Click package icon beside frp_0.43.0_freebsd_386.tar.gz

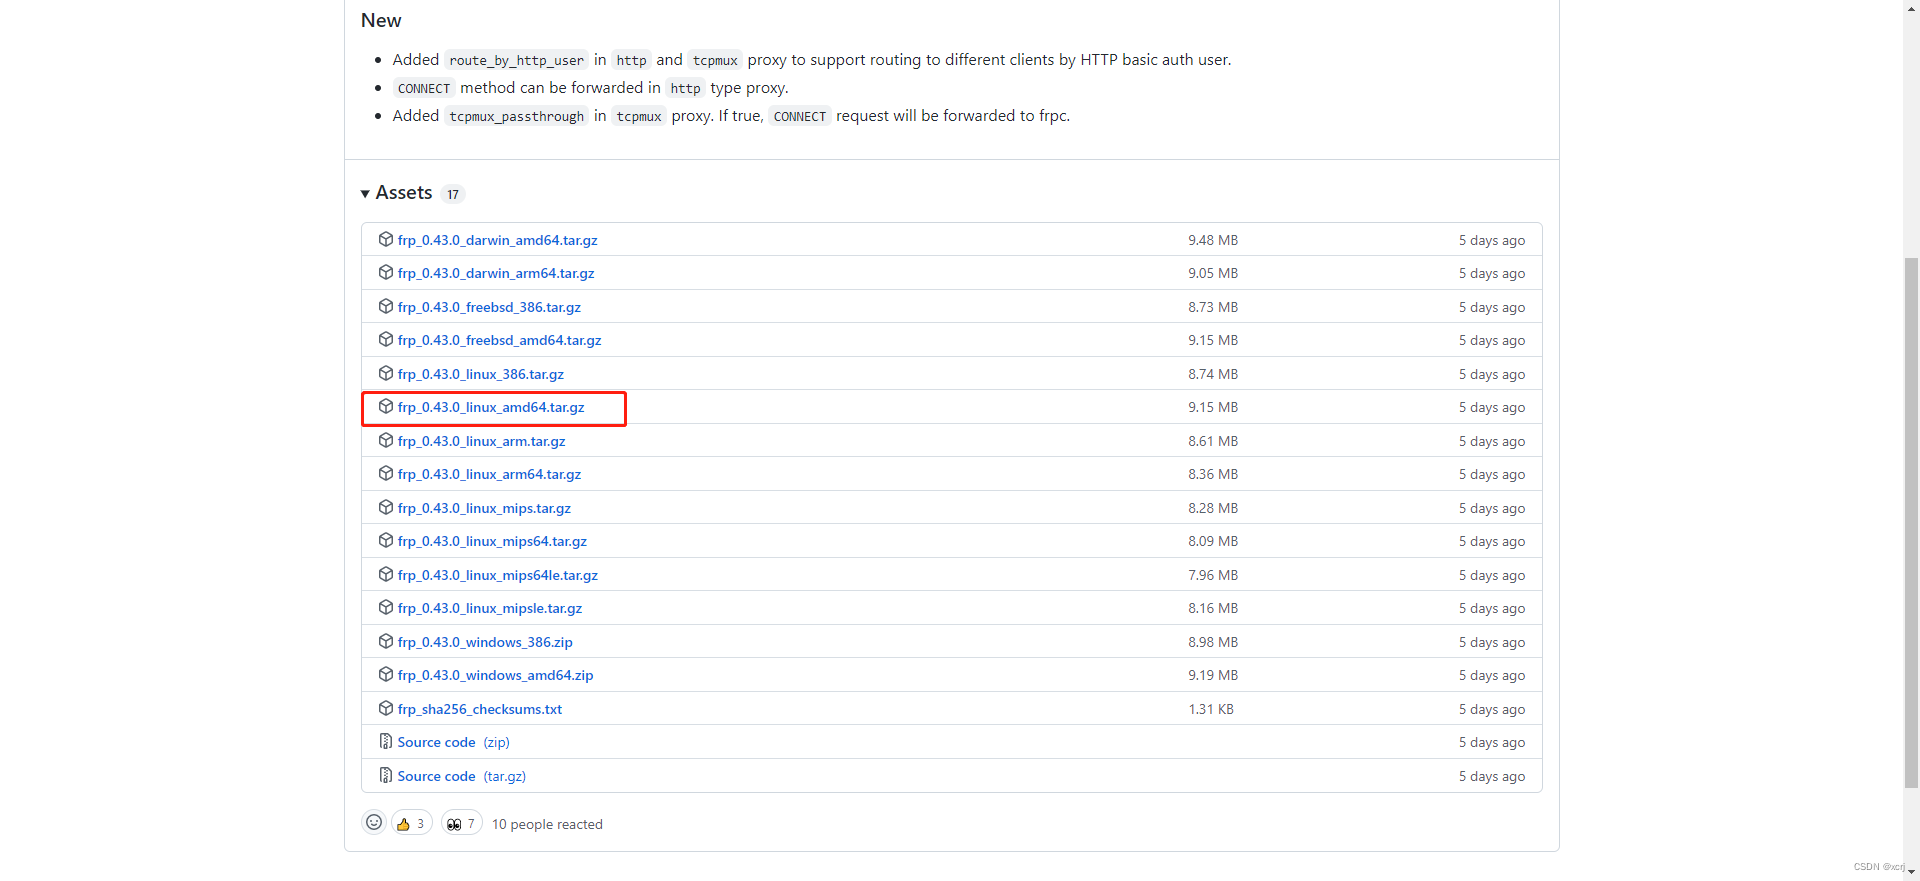point(386,306)
